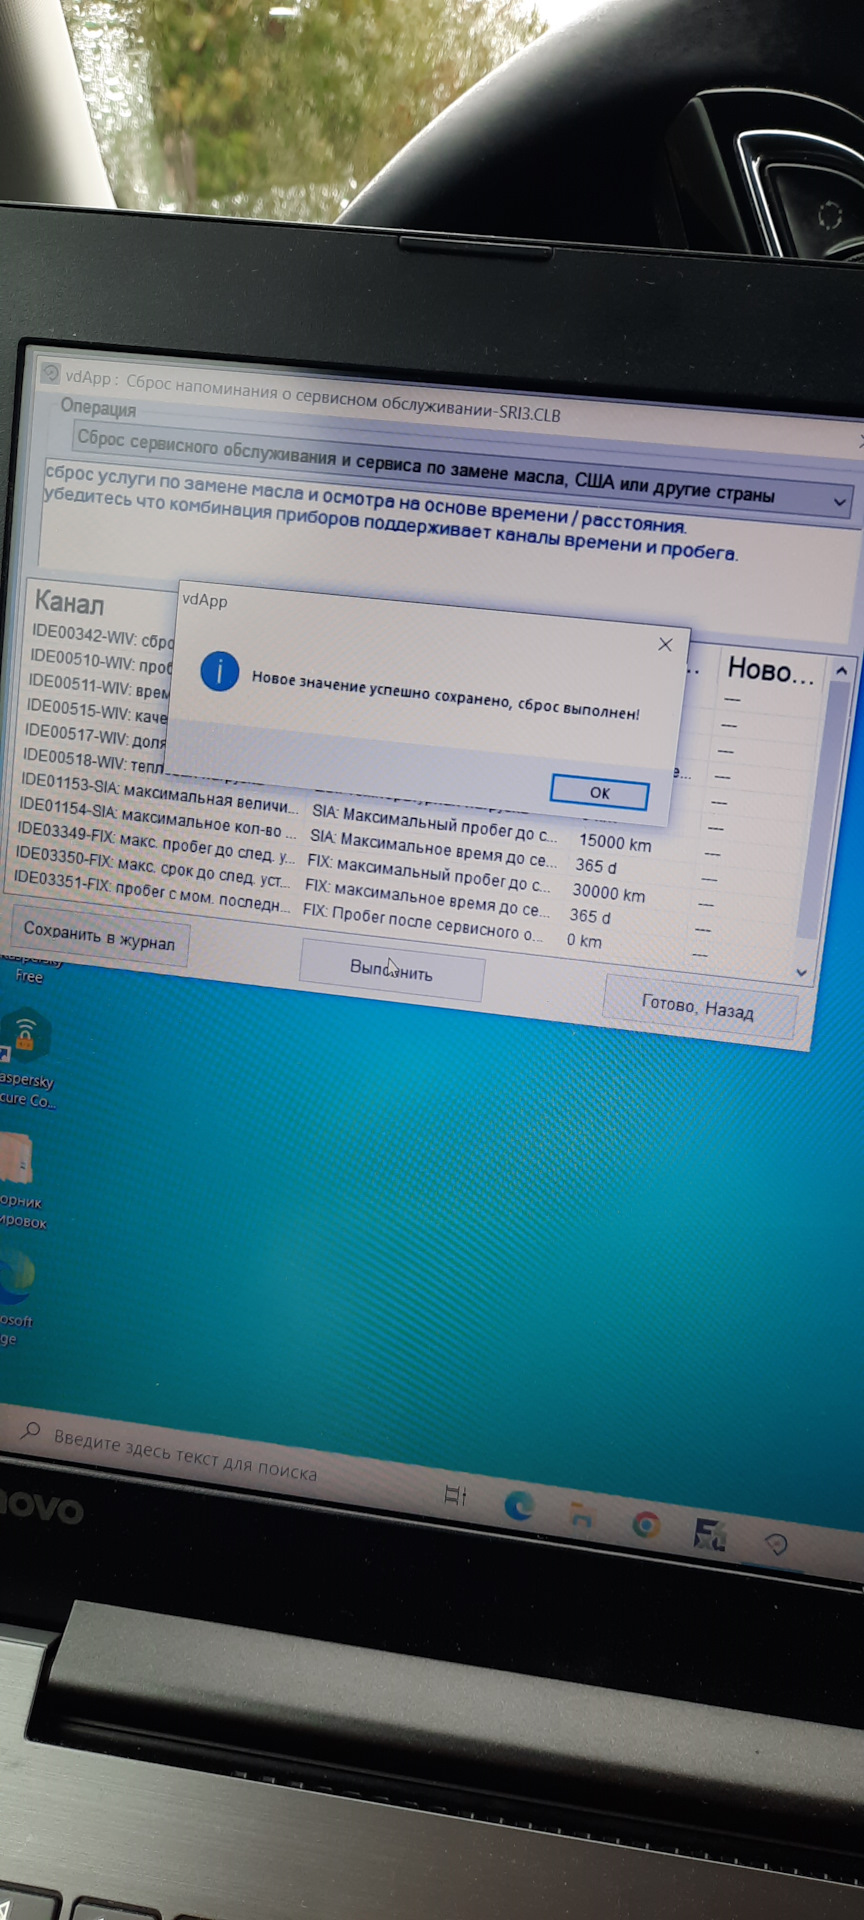Select the IDE00511-WIV channel row

98,685
